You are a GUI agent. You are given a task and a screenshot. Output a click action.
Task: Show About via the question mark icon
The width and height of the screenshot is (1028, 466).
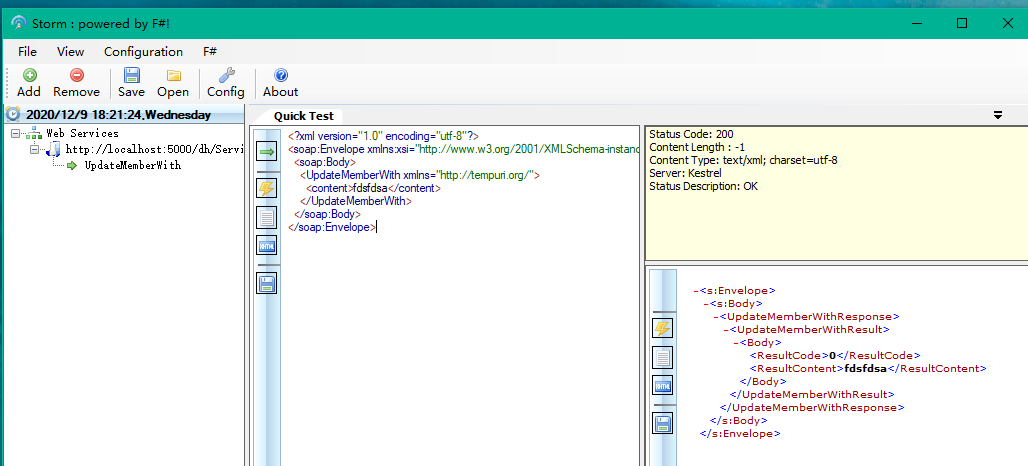click(281, 75)
